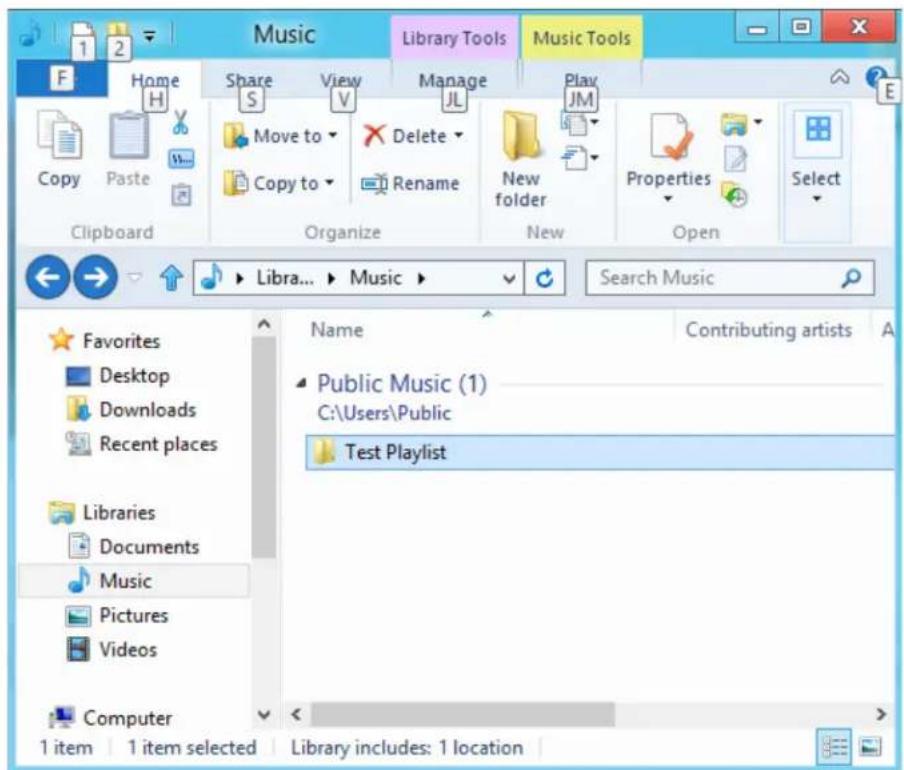Viewport: 904px width, 770px height.
Task: Click the Copy path icon
Action: 181,159
